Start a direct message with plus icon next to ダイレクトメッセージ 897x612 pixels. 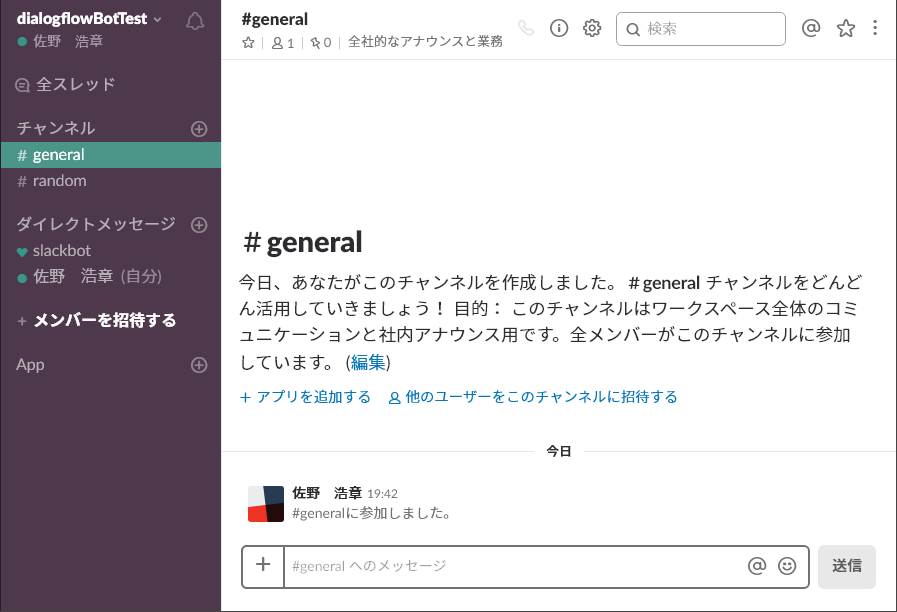[x=199, y=225]
